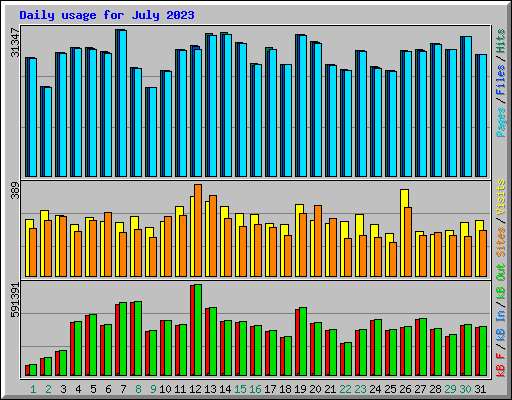Image resolution: width=512 pixels, height=400 pixels.
Task: Click day label 23 on the x-axis
Action: pos(360,389)
